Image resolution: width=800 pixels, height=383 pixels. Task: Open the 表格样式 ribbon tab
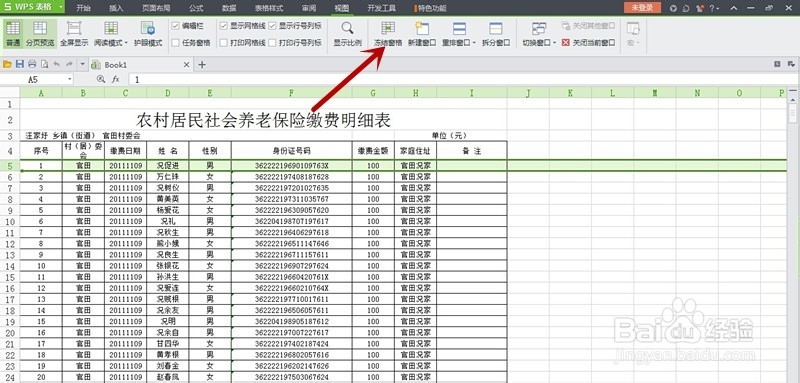coord(269,8)
